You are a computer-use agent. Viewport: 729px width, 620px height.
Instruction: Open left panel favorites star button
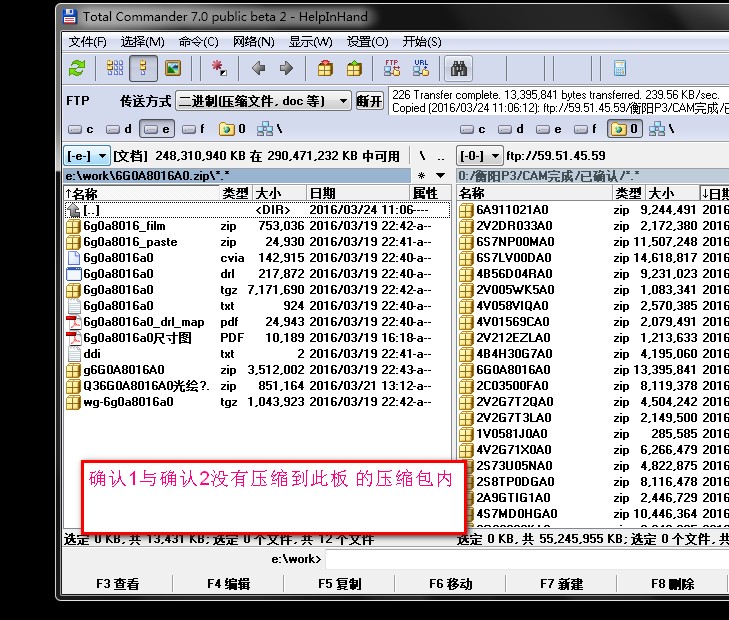(421, 176)
